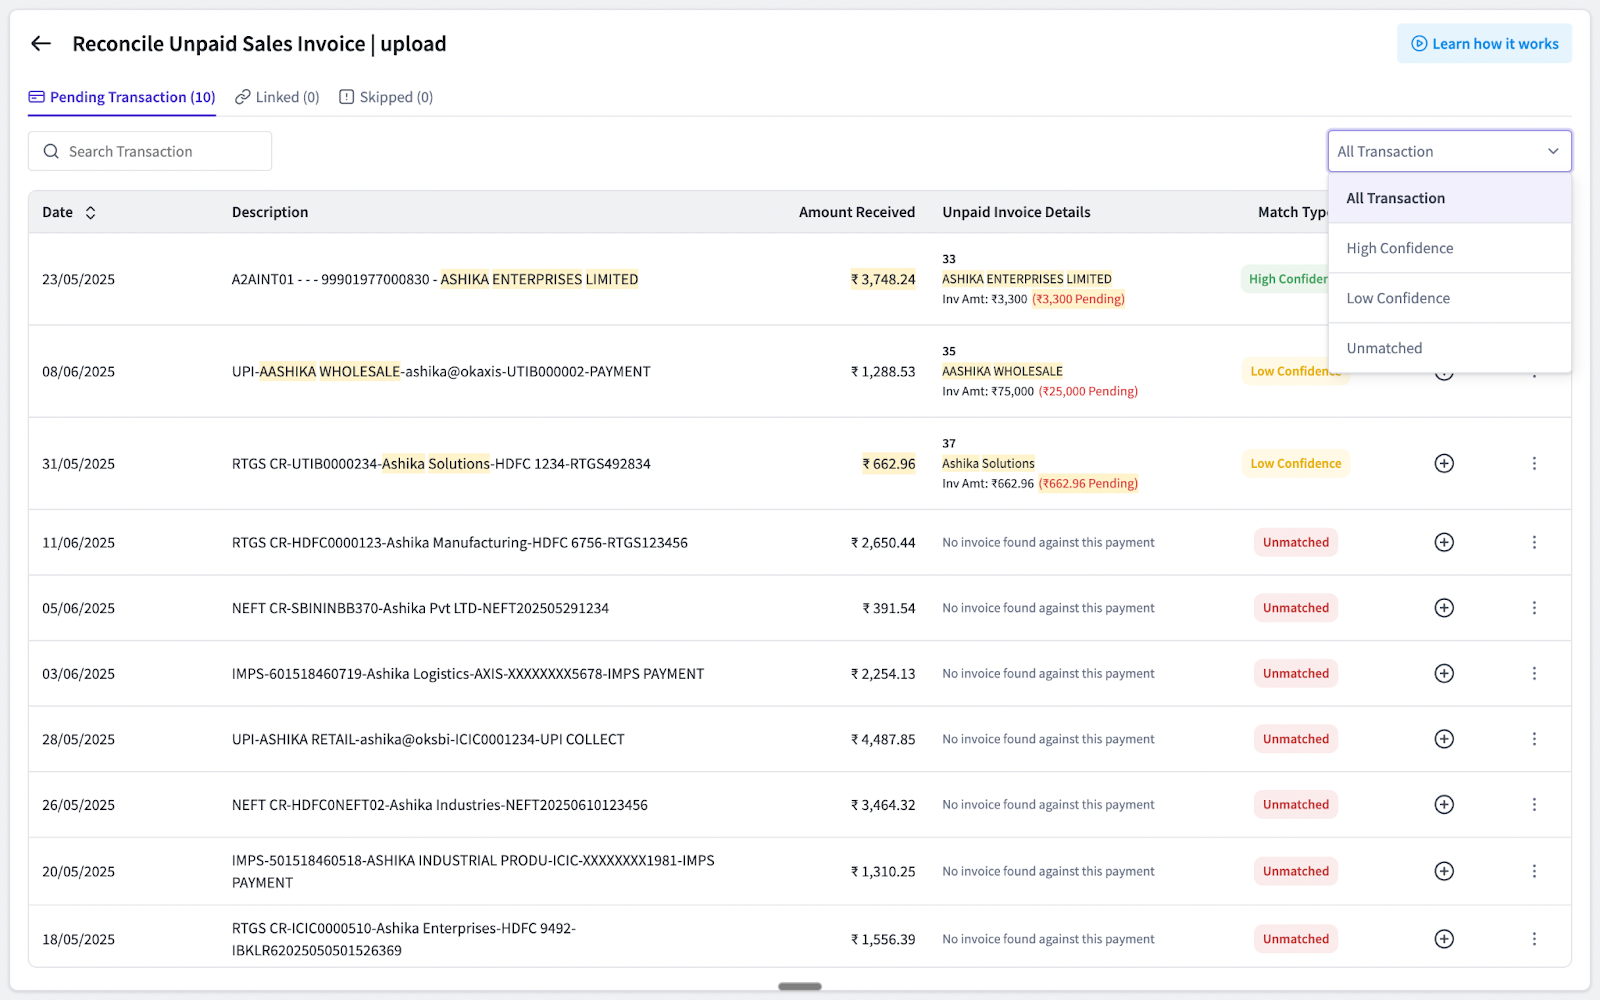Open three-dot menu for 18/05/2025 transaction
The image size is (1600, 1000).
[x=1534, y=939]
